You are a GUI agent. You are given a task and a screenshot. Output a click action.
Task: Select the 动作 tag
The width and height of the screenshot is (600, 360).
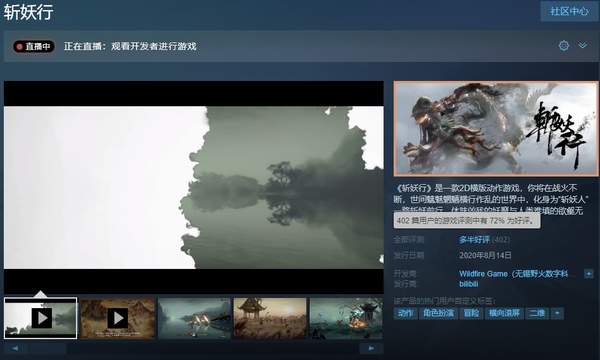click(x=405, y=313)
